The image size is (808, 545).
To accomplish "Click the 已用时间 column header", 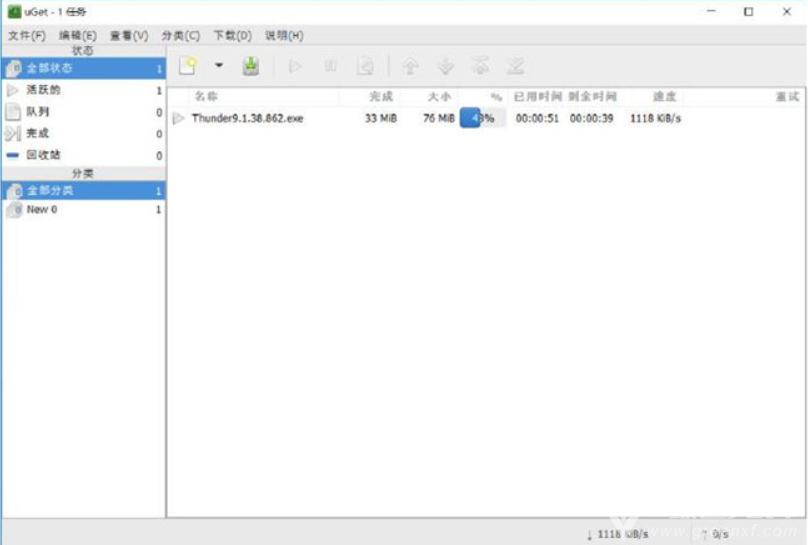I will 537,96.
